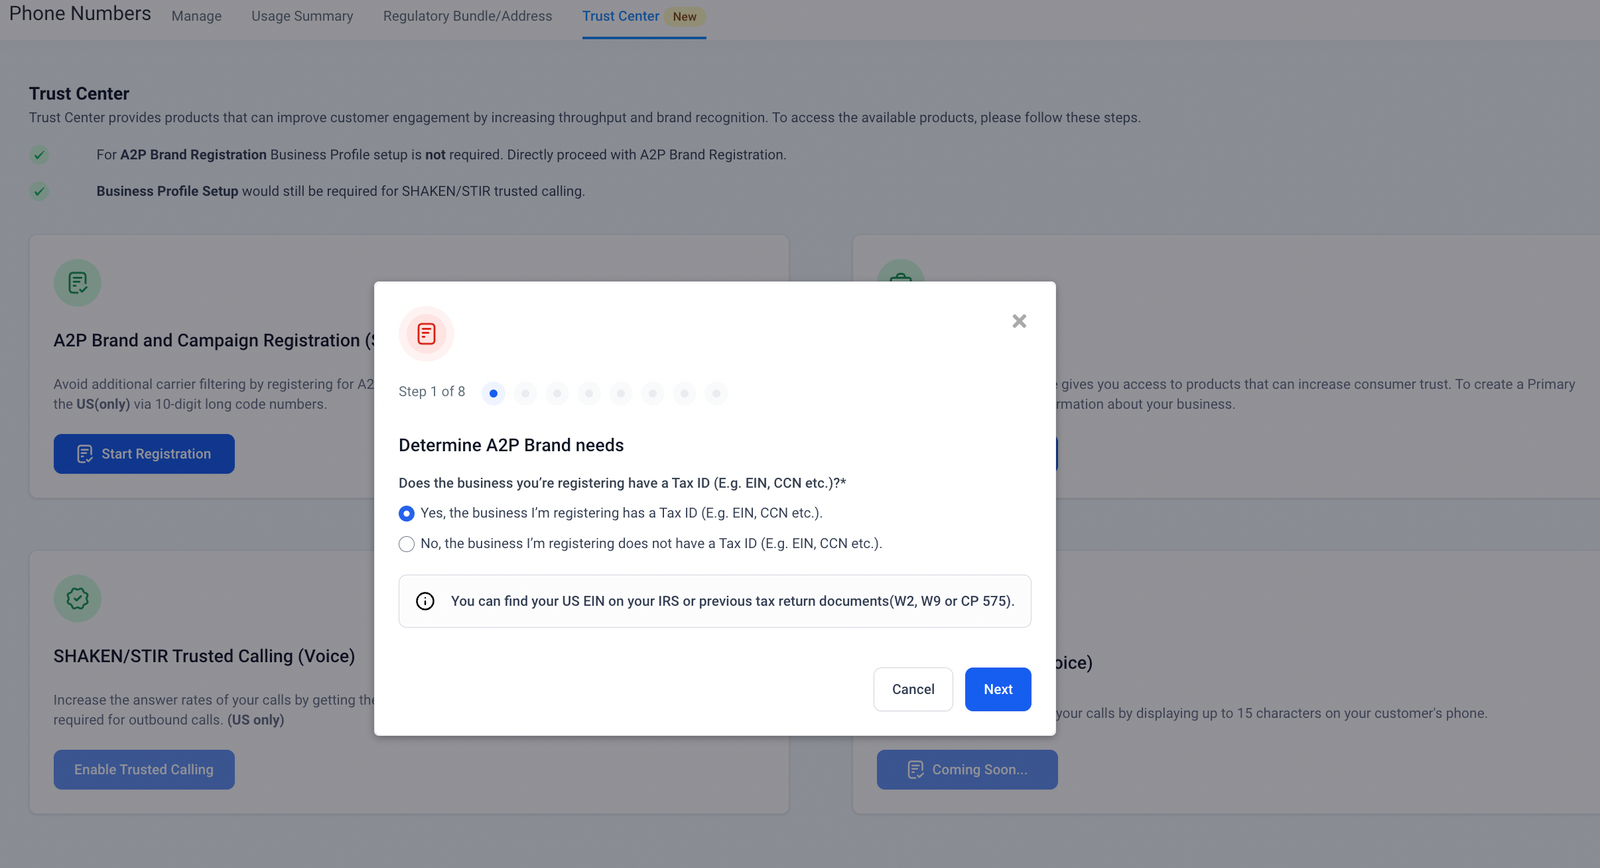Screen dimensions: 1600x868
Task: Select 'Yes, has a Tax ID' option
Action: click(407, 514)
